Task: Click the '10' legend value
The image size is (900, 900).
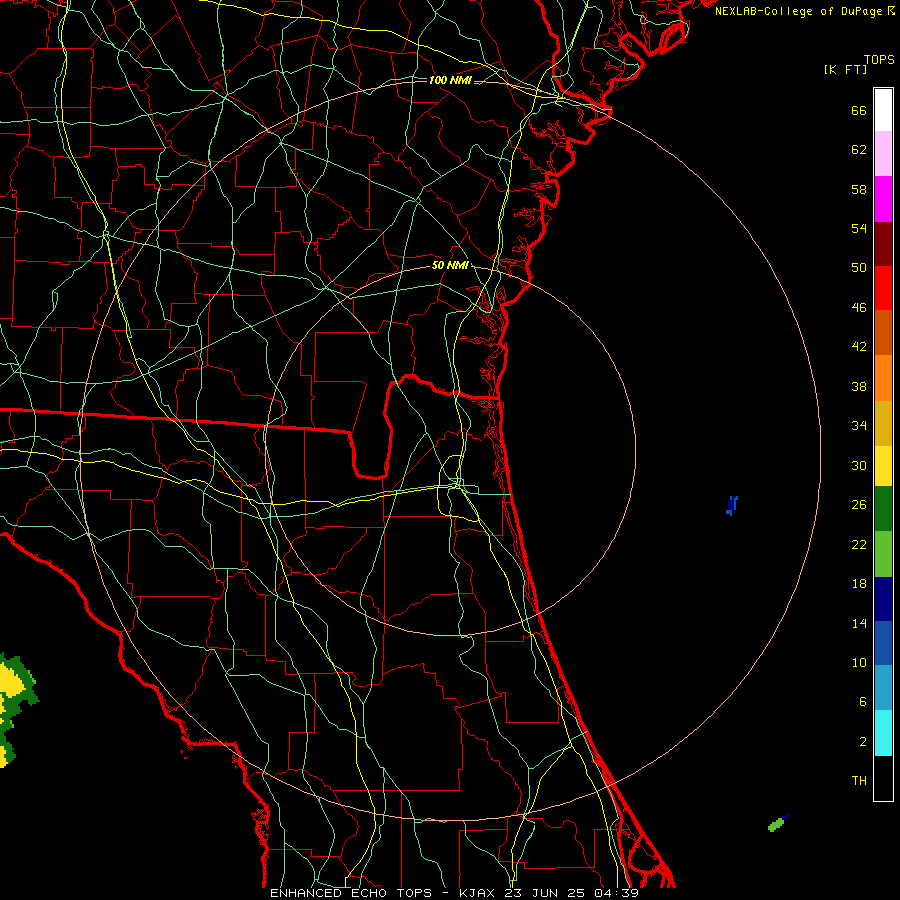Action: pyautogui.click(x=859, y=663)
